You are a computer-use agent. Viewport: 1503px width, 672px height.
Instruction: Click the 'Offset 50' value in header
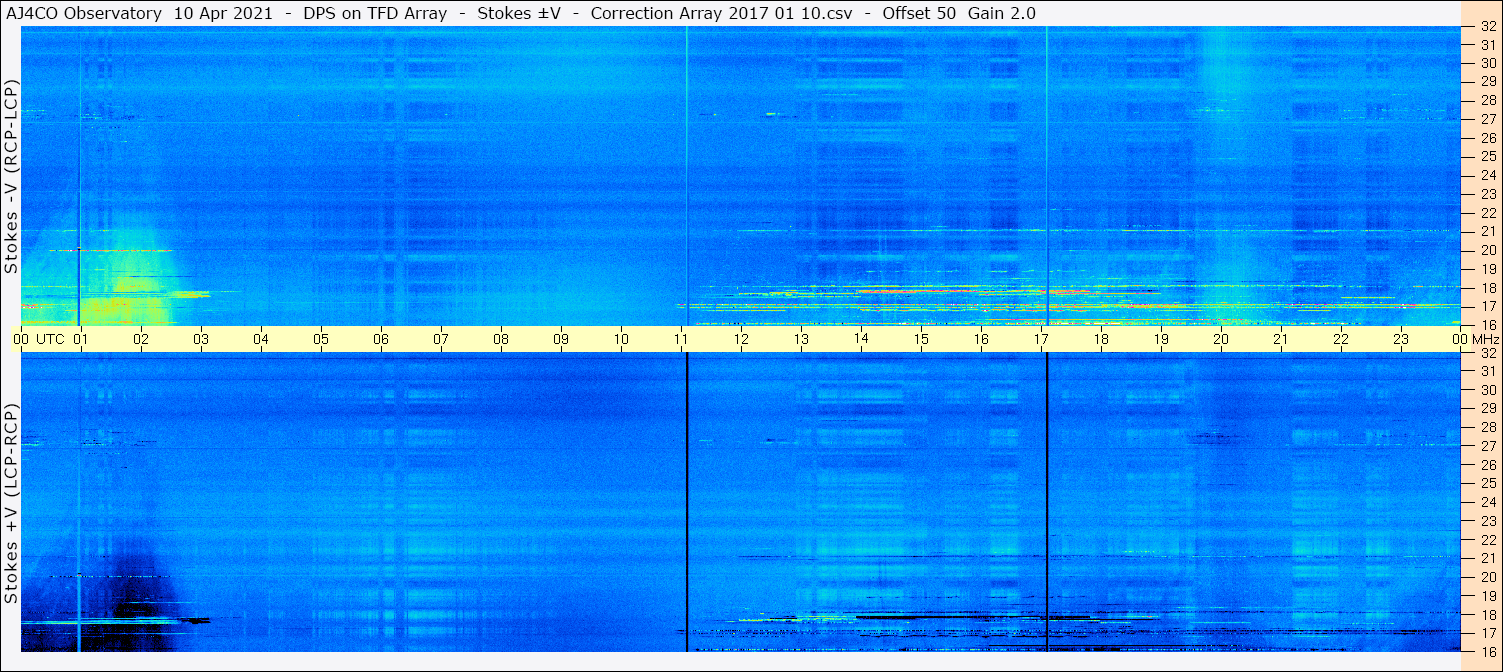[x=920, y=13]
